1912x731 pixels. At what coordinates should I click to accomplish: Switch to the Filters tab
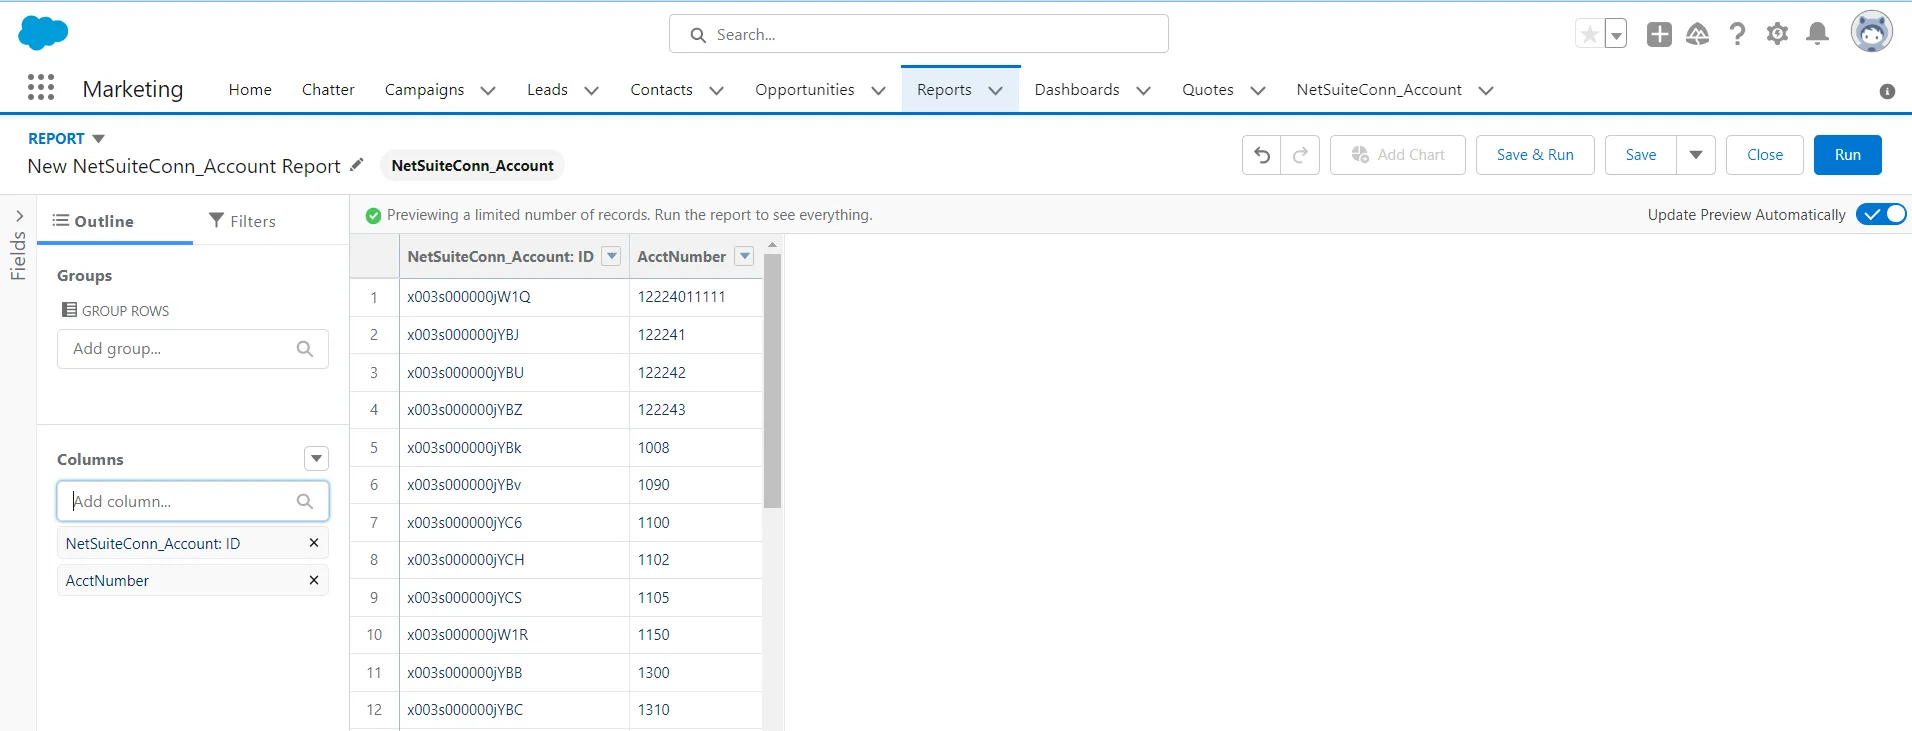pyautogui.click(x=242, y=221)
